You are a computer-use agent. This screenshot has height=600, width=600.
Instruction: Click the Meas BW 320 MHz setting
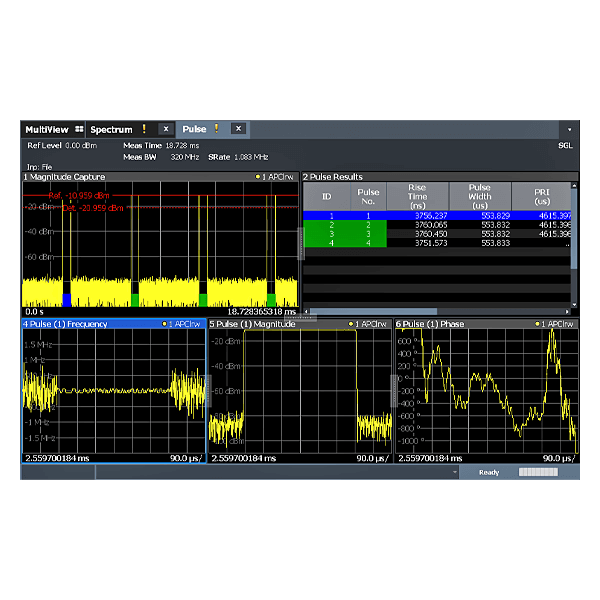click(161, 157)
